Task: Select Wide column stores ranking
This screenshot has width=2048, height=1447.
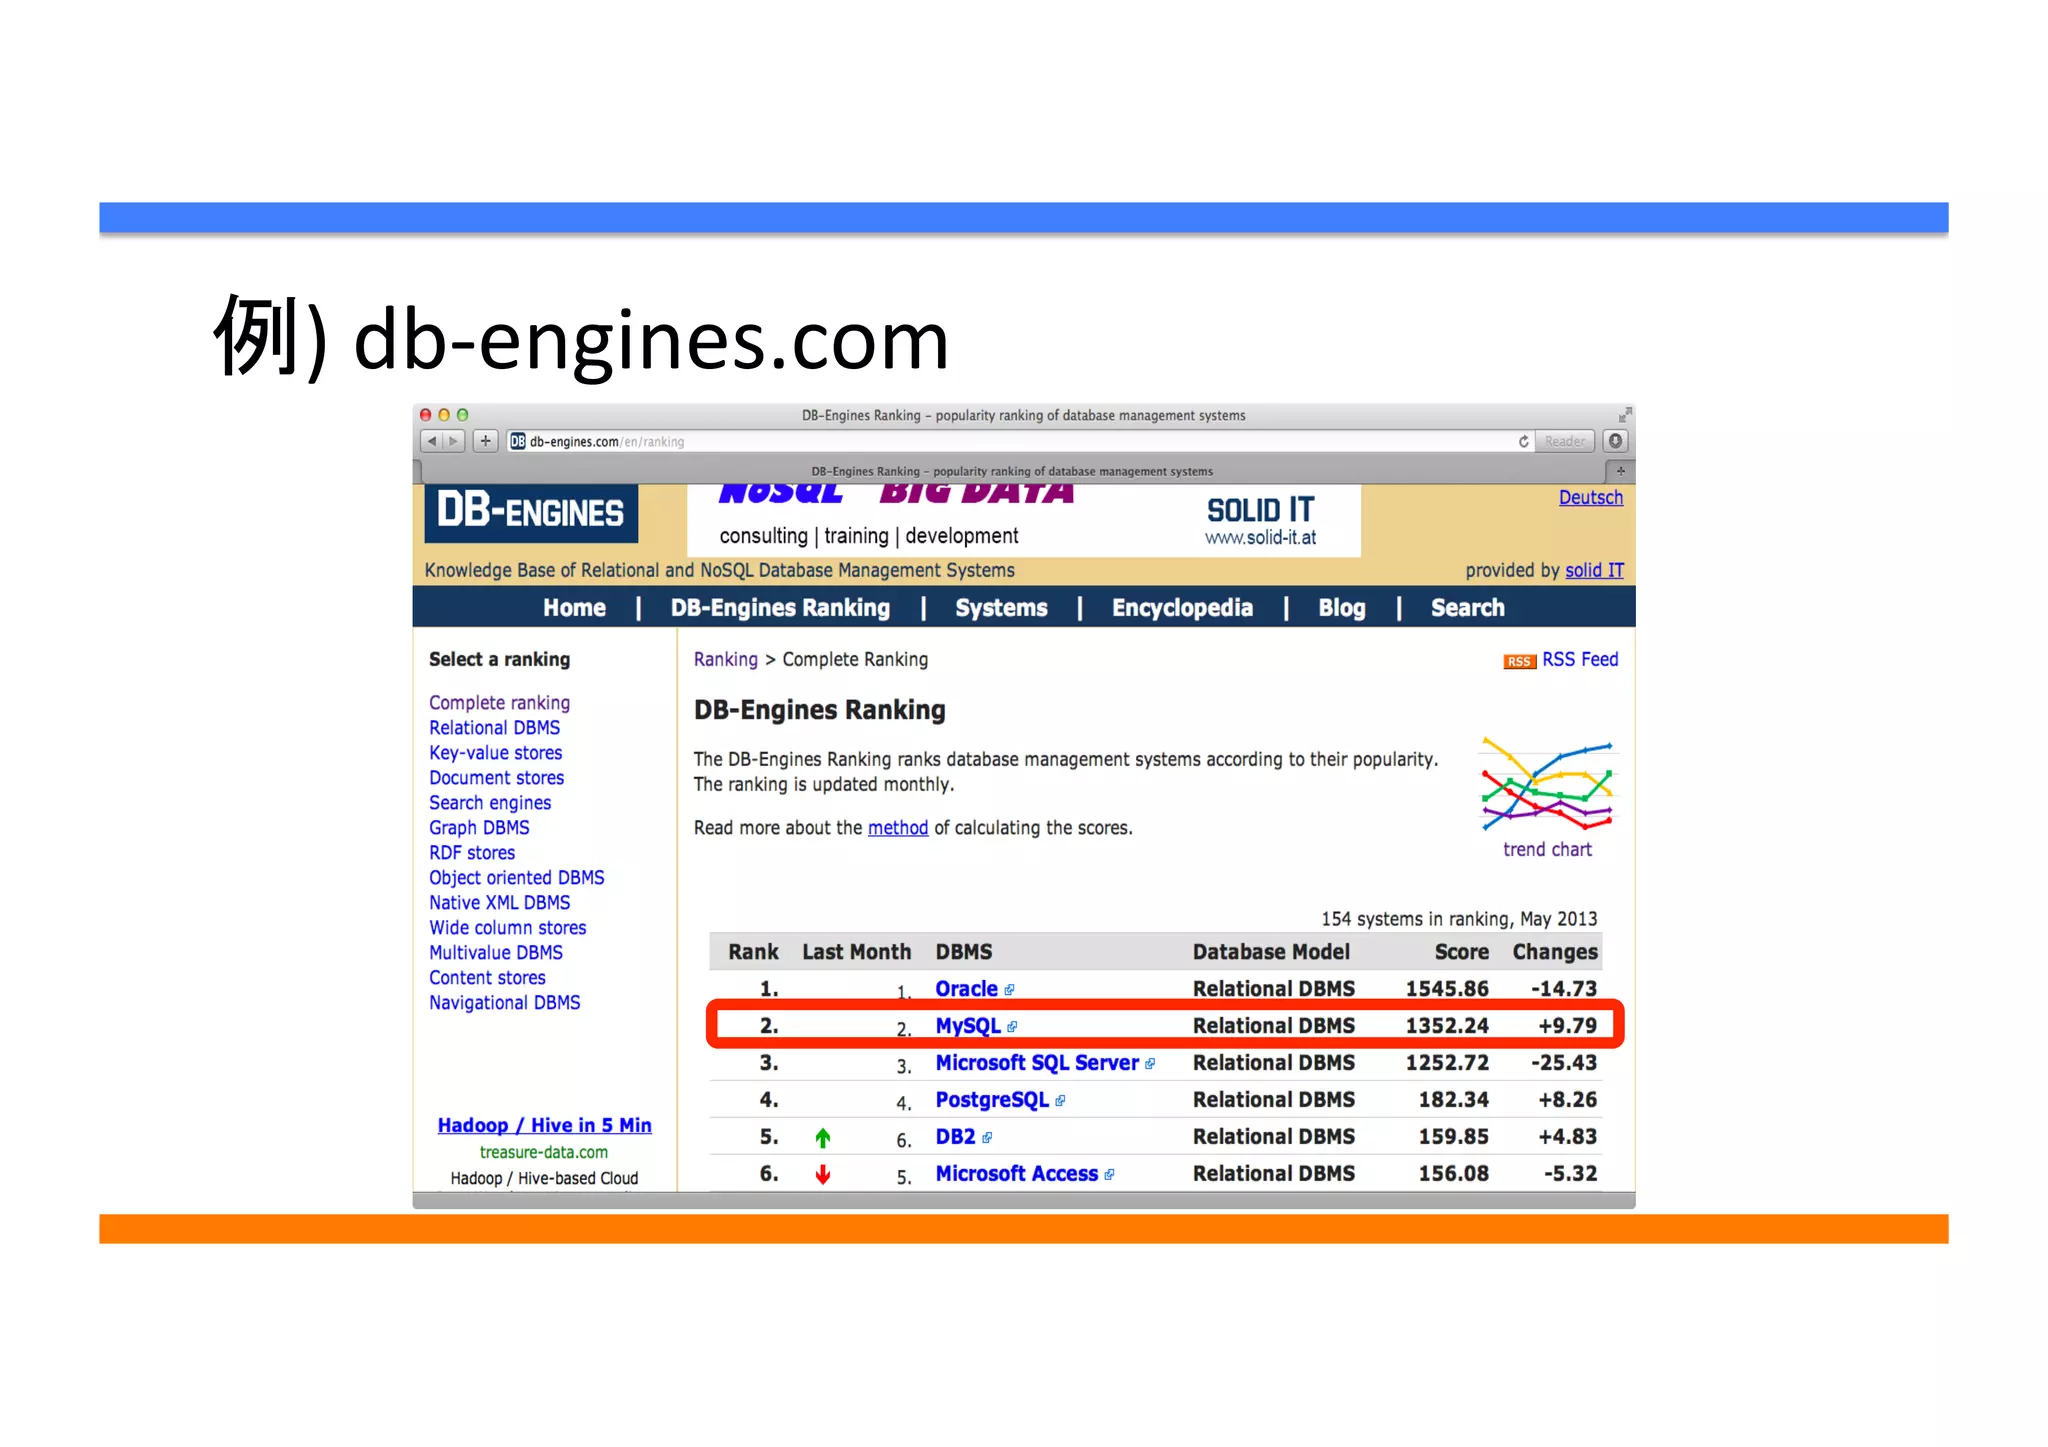Action: [x=507, y=928]
